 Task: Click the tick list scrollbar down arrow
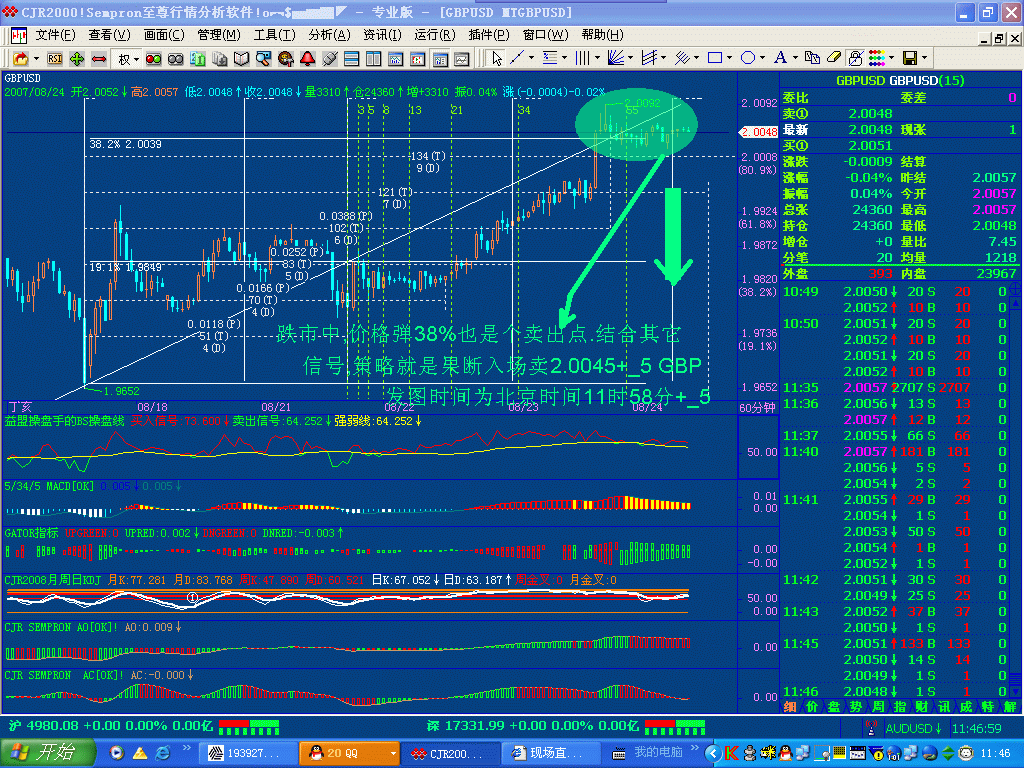(x=1016, y=691)
